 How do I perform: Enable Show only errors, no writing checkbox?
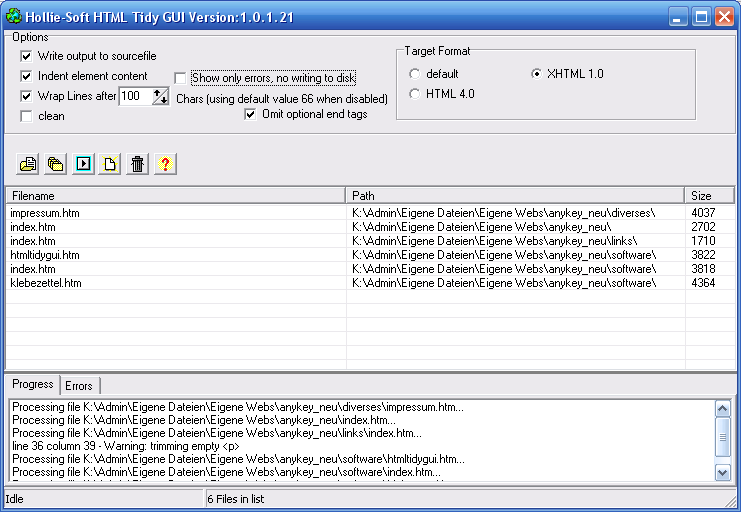point(180,78)
